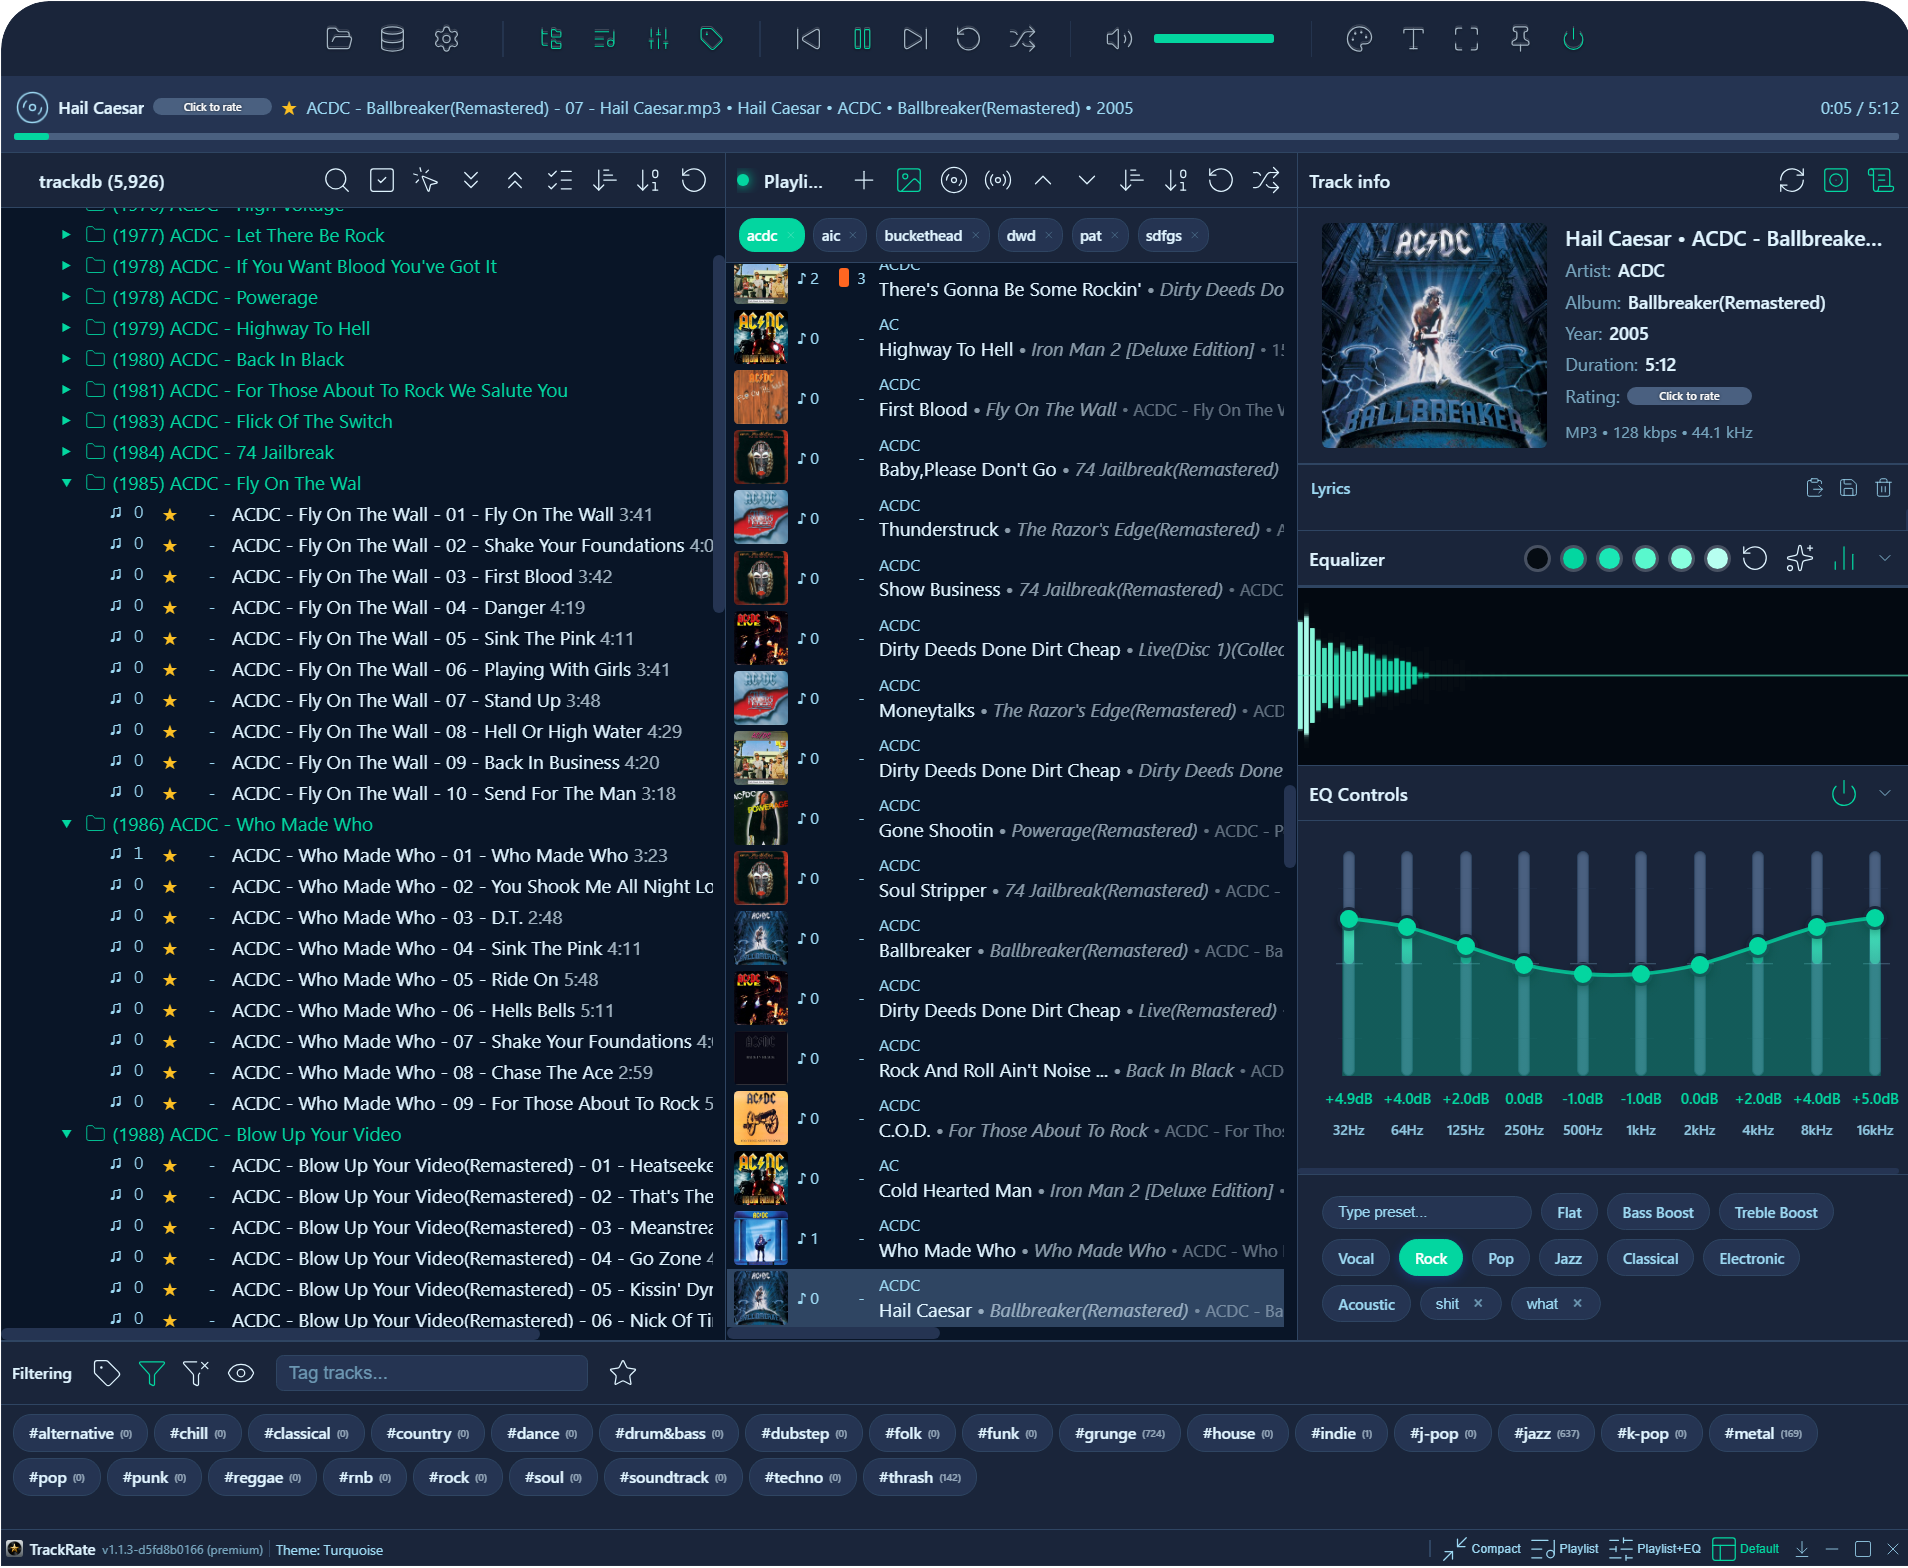Viewport: 1908px width, 1568px height.
Task: Adjust the volume slider in top toolbar
Action: [x=1213, y=39]
